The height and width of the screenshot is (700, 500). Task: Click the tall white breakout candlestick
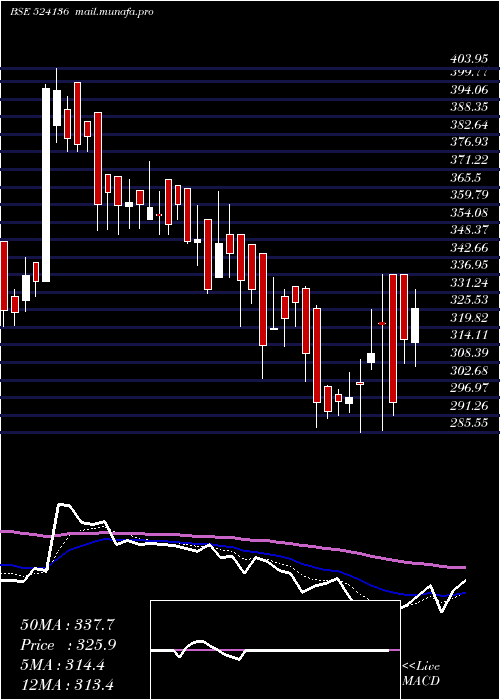pyautogui.click(x=46, y=185)
